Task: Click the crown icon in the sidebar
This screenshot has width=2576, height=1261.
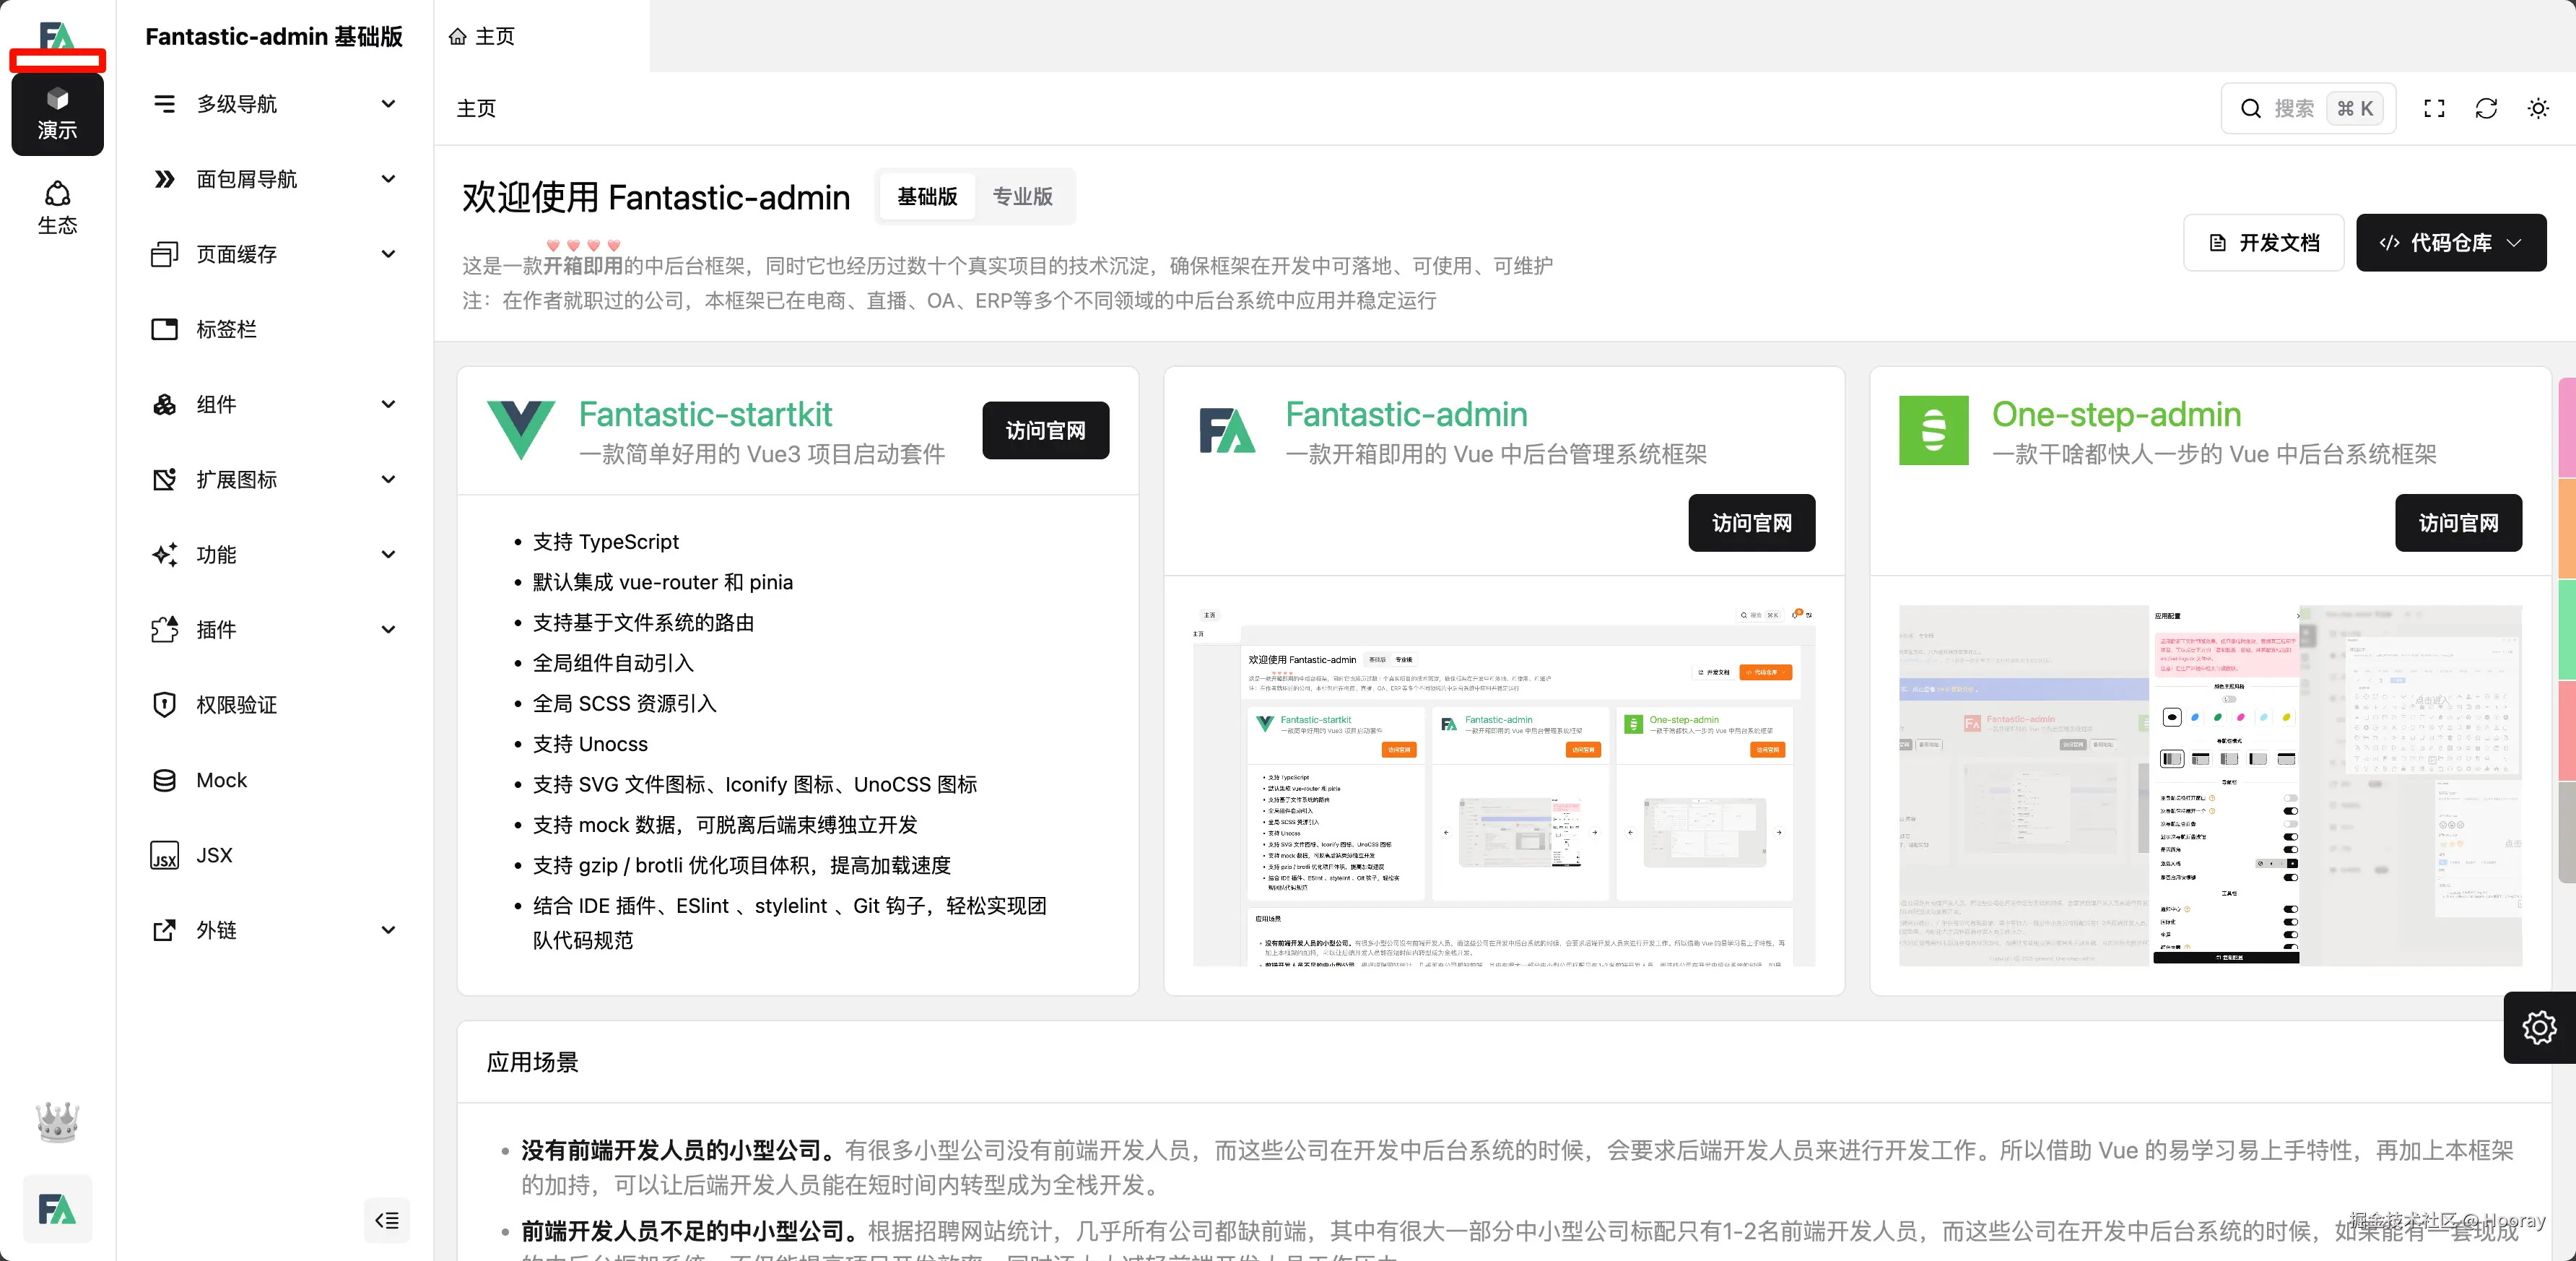Action: click(x=57, y=1123)
